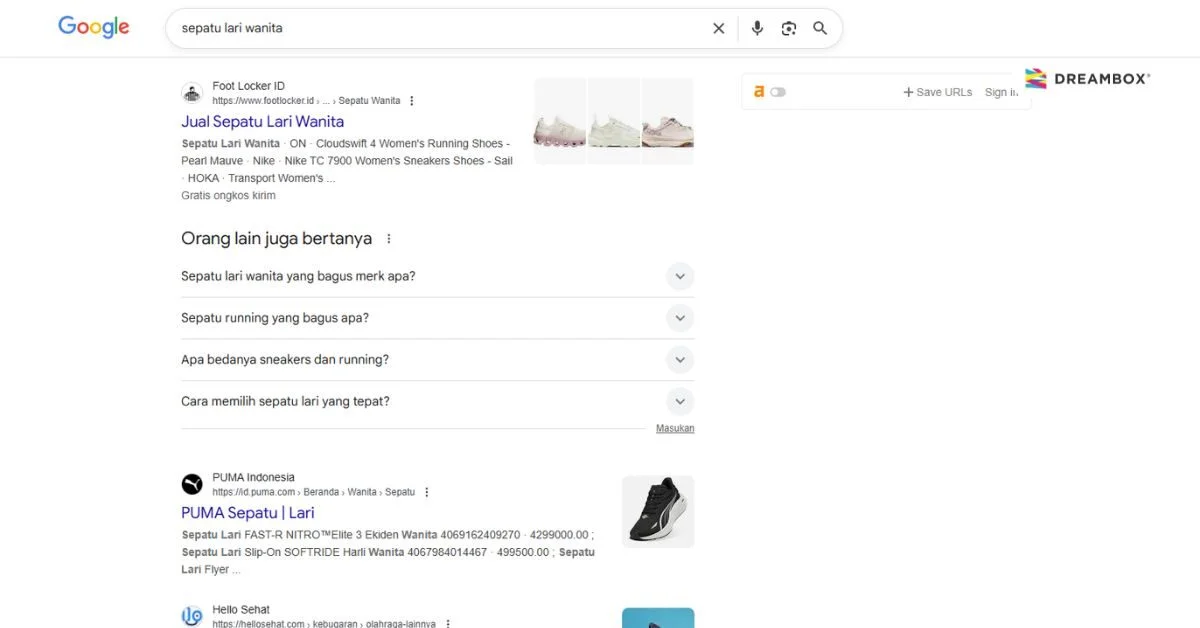Viewport: 1200px width, 628px height.
Task: Click the Foot Locker ID favicon
Action: coord(192,93)
